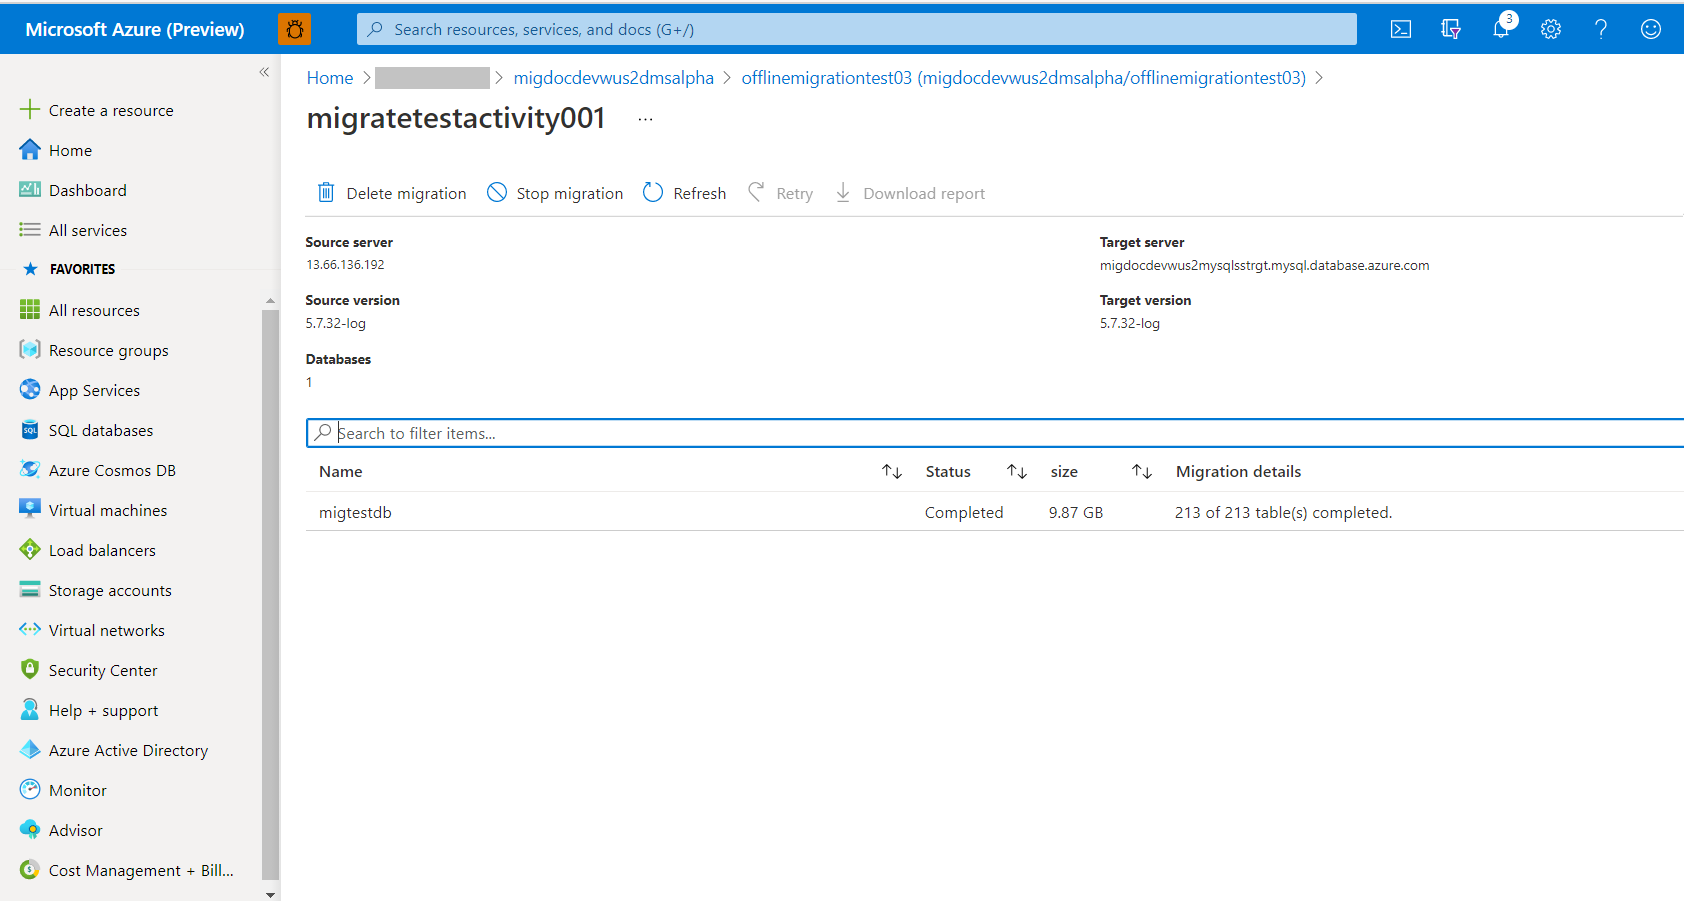Open the feedback smiley icon
1684x901 pixels.
pos(1651,29)
